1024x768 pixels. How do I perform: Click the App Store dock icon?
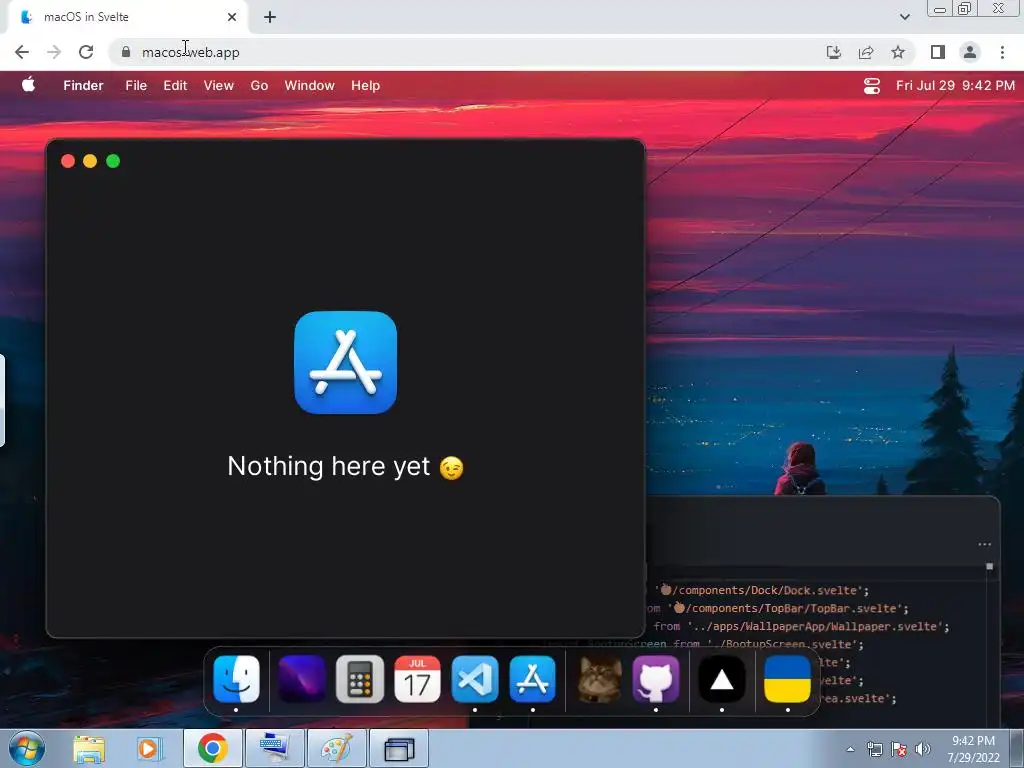point(533,679)
